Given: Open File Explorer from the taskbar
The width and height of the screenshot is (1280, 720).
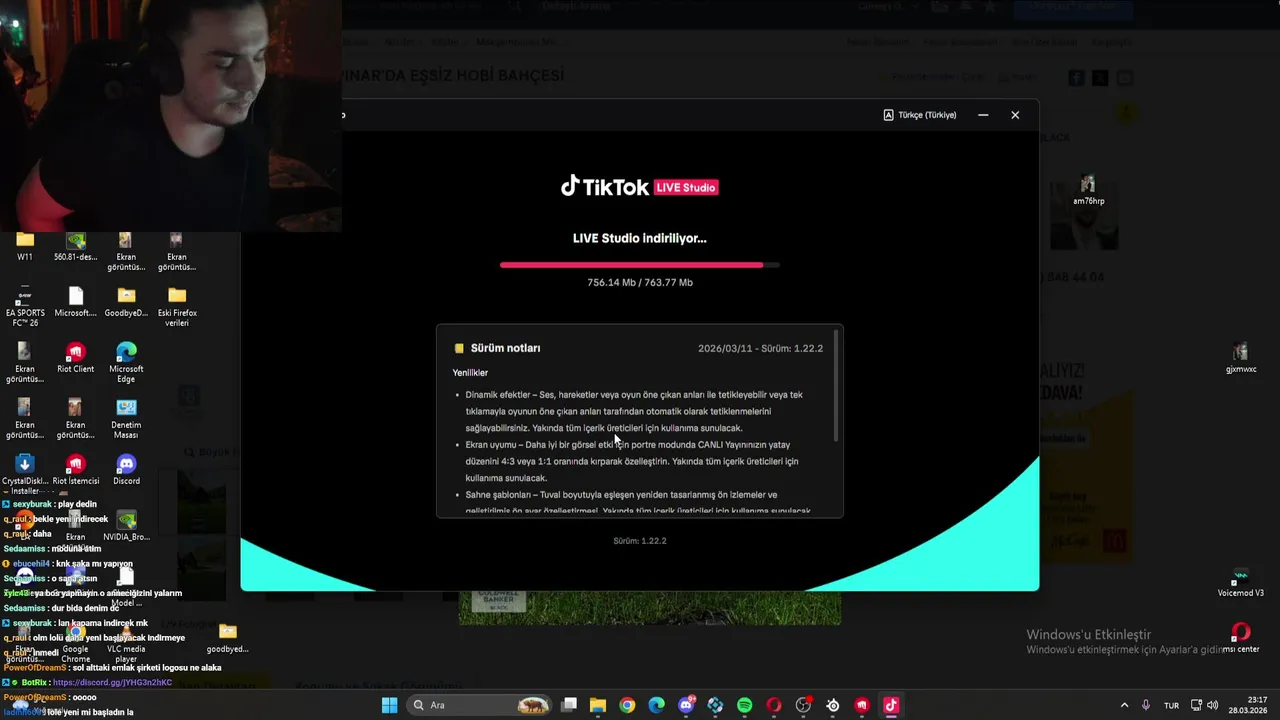Looking at the screenshot, I should pyautogui.click(x=598, y=705).
